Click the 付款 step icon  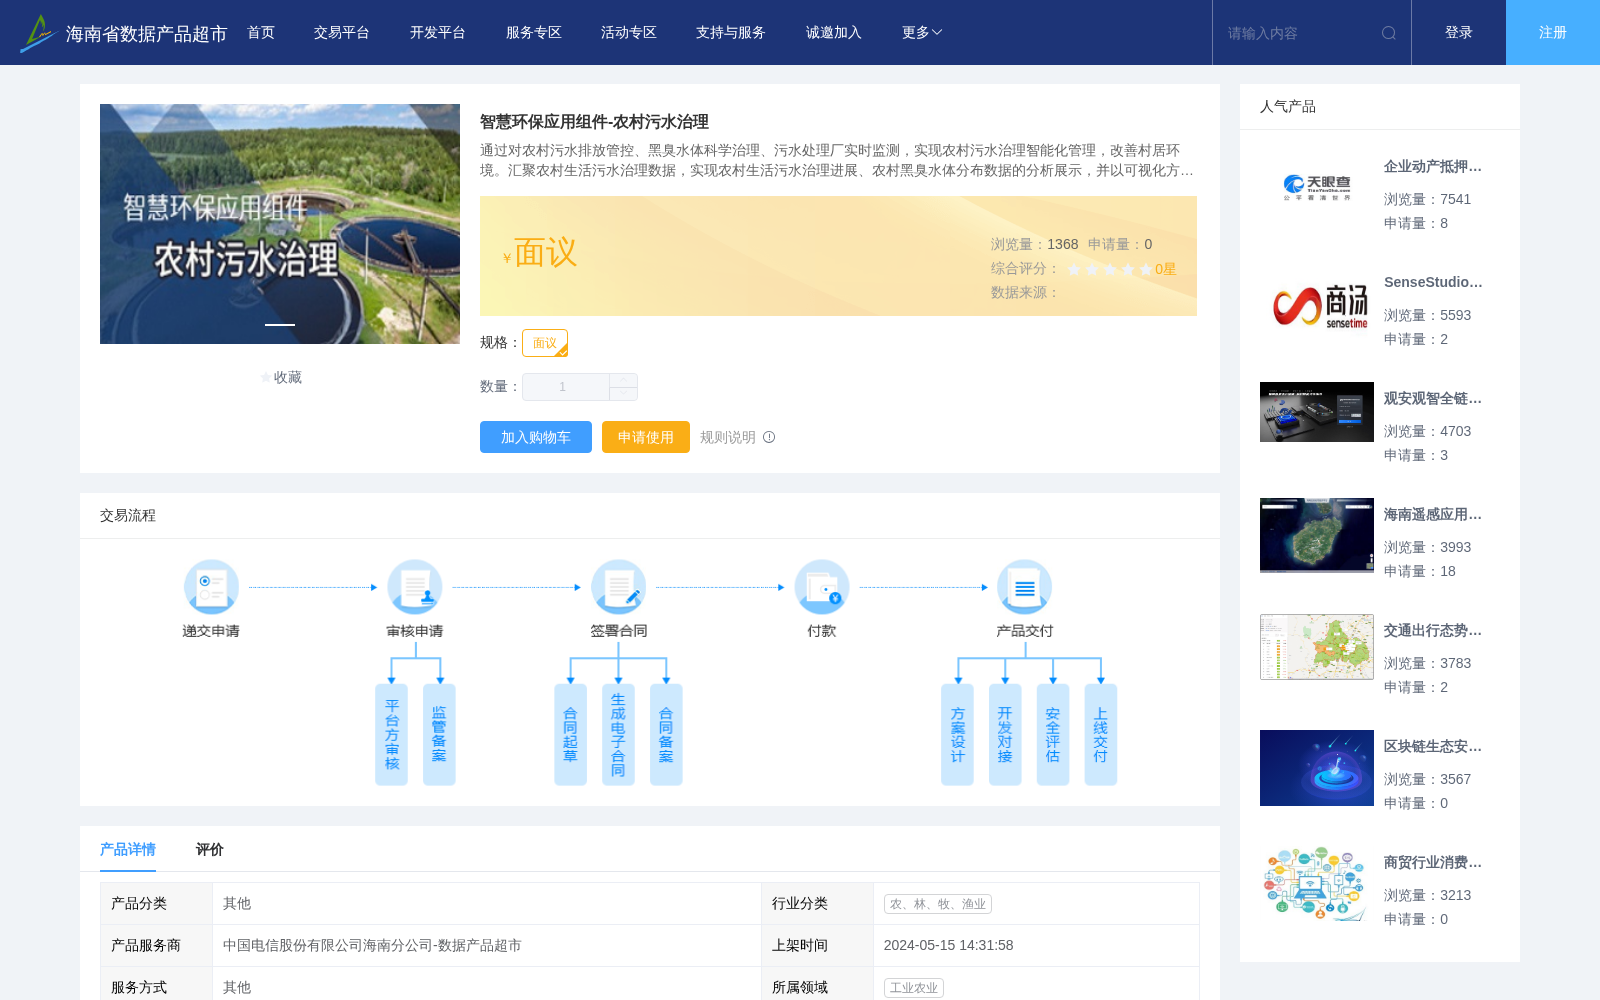tap(822, 587)
